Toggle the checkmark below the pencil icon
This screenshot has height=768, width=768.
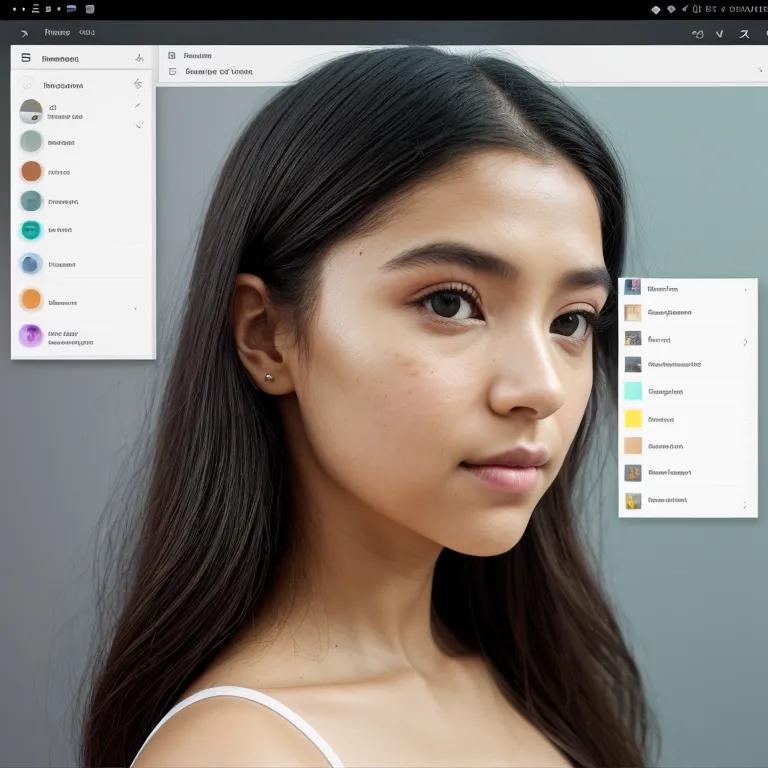[138, 125]
